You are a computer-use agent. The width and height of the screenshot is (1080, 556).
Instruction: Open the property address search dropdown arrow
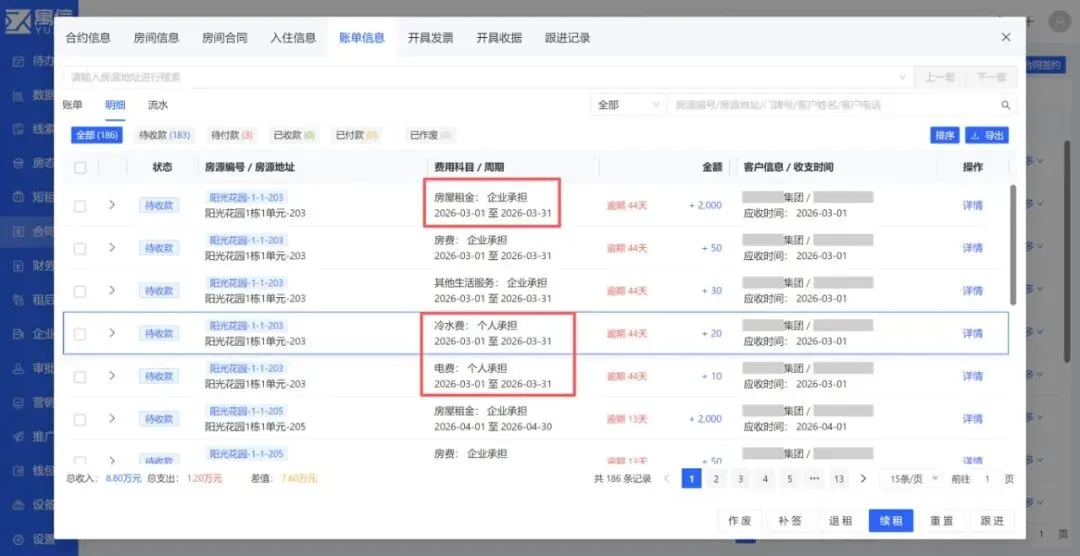(902, 77)
